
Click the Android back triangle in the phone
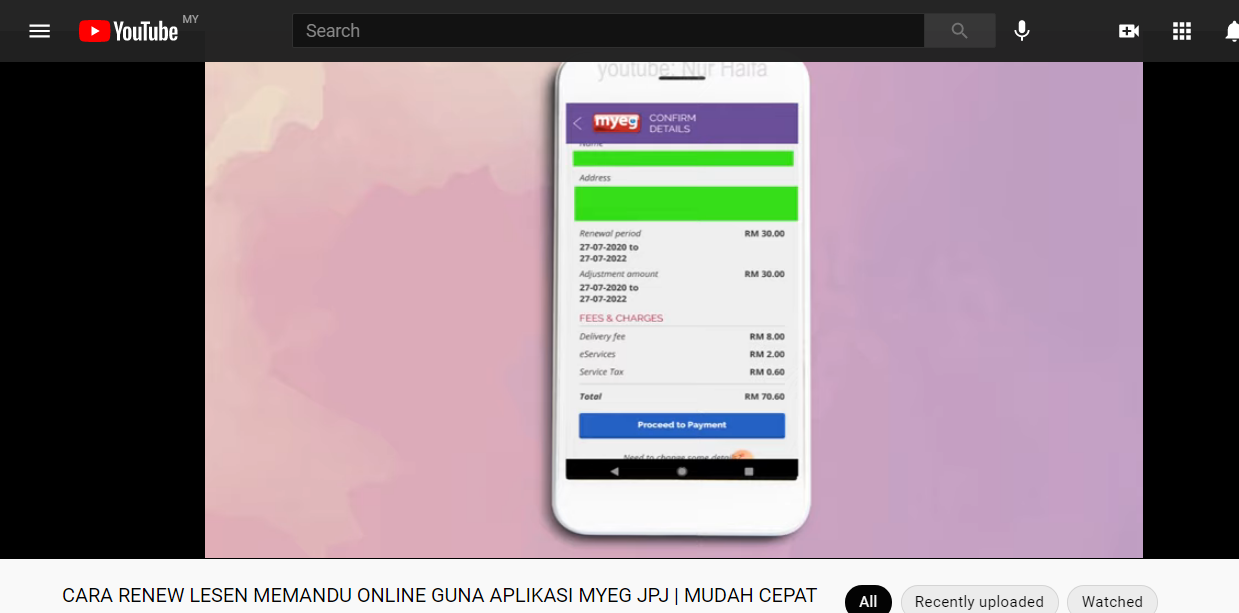[614, 470]
